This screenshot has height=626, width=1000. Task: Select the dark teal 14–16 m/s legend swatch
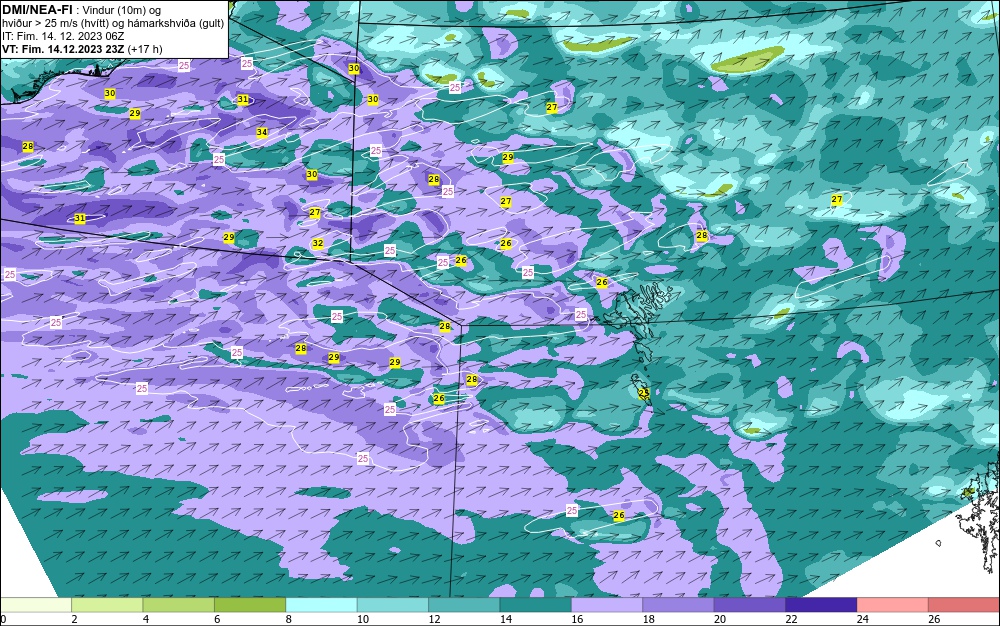pos(536,605)
